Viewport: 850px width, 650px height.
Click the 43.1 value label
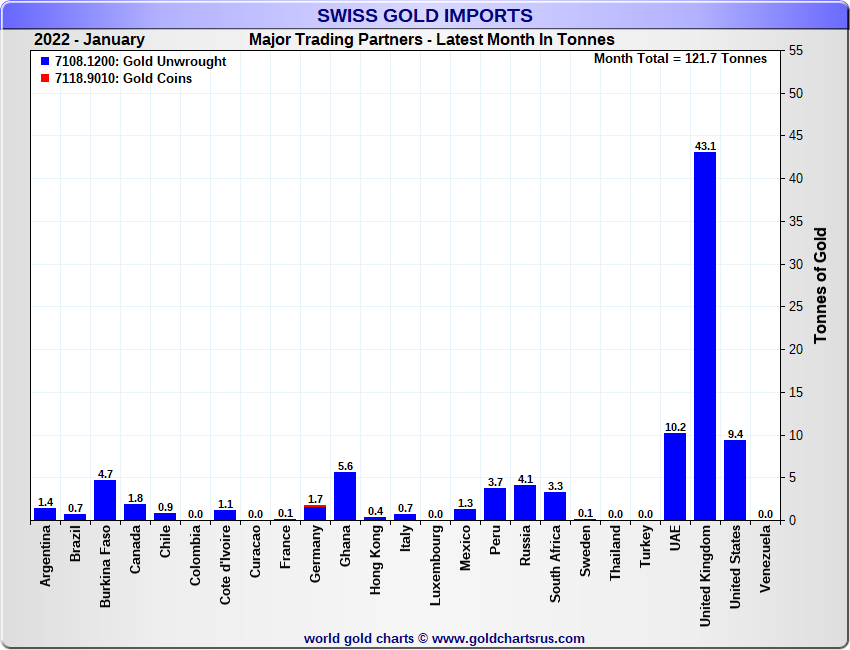coord(705,146)
